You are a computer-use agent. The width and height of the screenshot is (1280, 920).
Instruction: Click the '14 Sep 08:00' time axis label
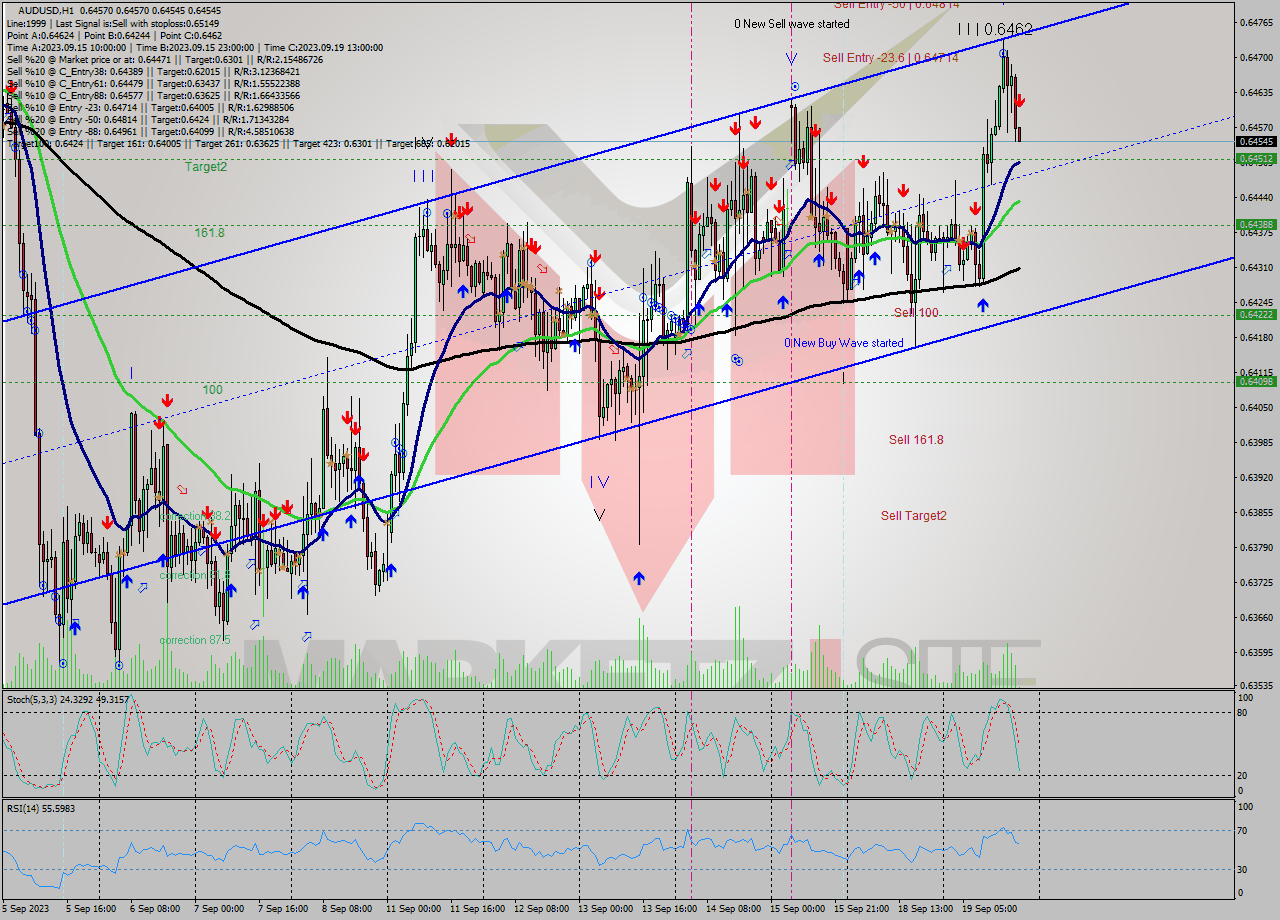(x=733, y=909)
